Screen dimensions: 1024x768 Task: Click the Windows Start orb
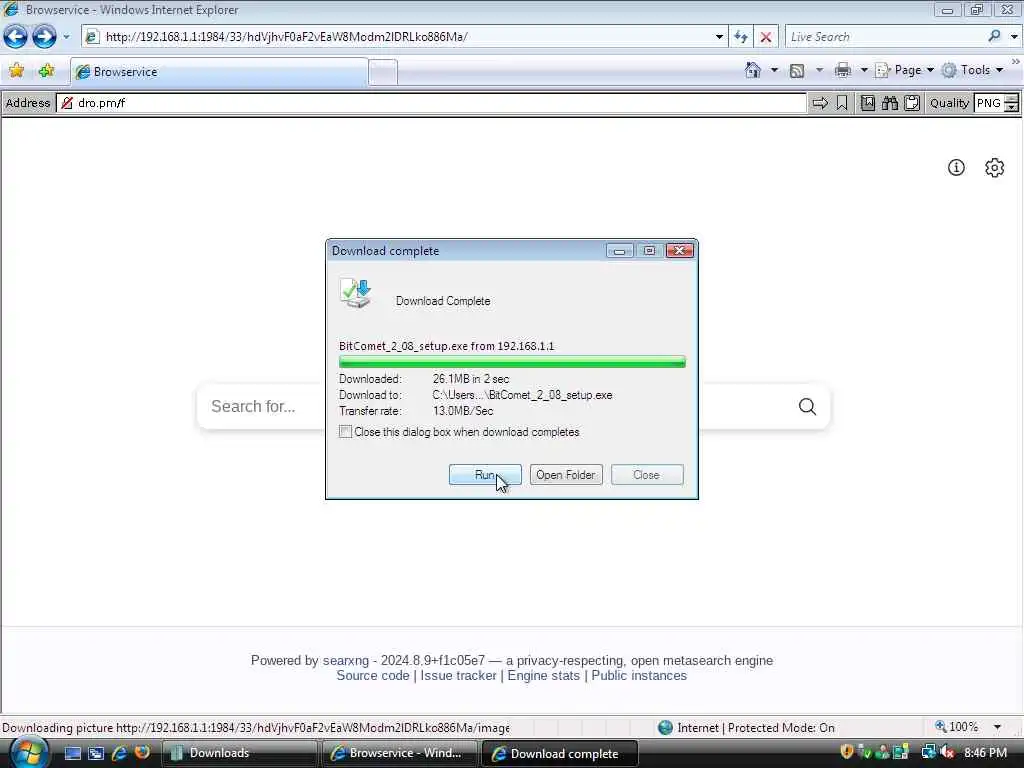28,753
